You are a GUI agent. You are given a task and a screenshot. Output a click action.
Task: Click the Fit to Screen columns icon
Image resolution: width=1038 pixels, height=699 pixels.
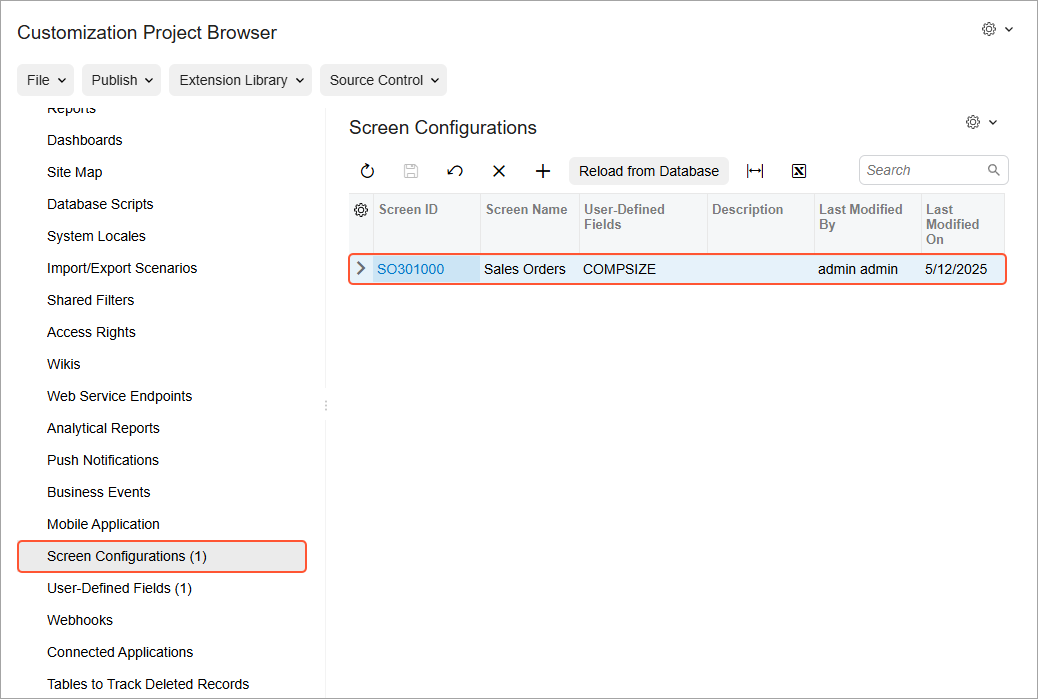pos(755,171)
